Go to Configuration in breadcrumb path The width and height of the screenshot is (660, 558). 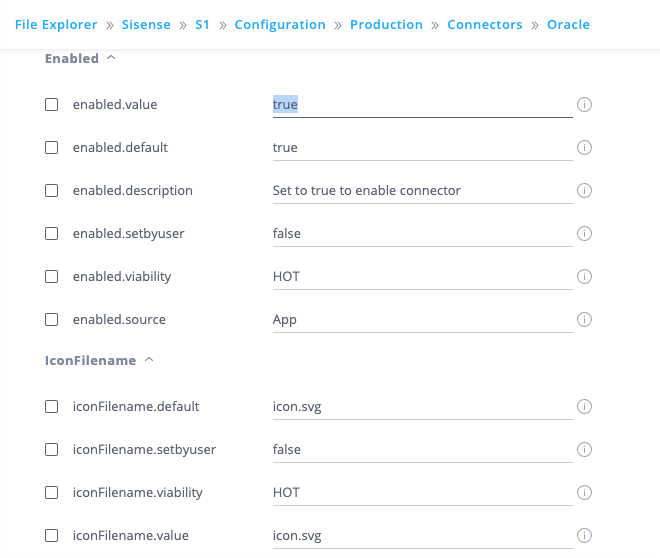coord(280,24)
